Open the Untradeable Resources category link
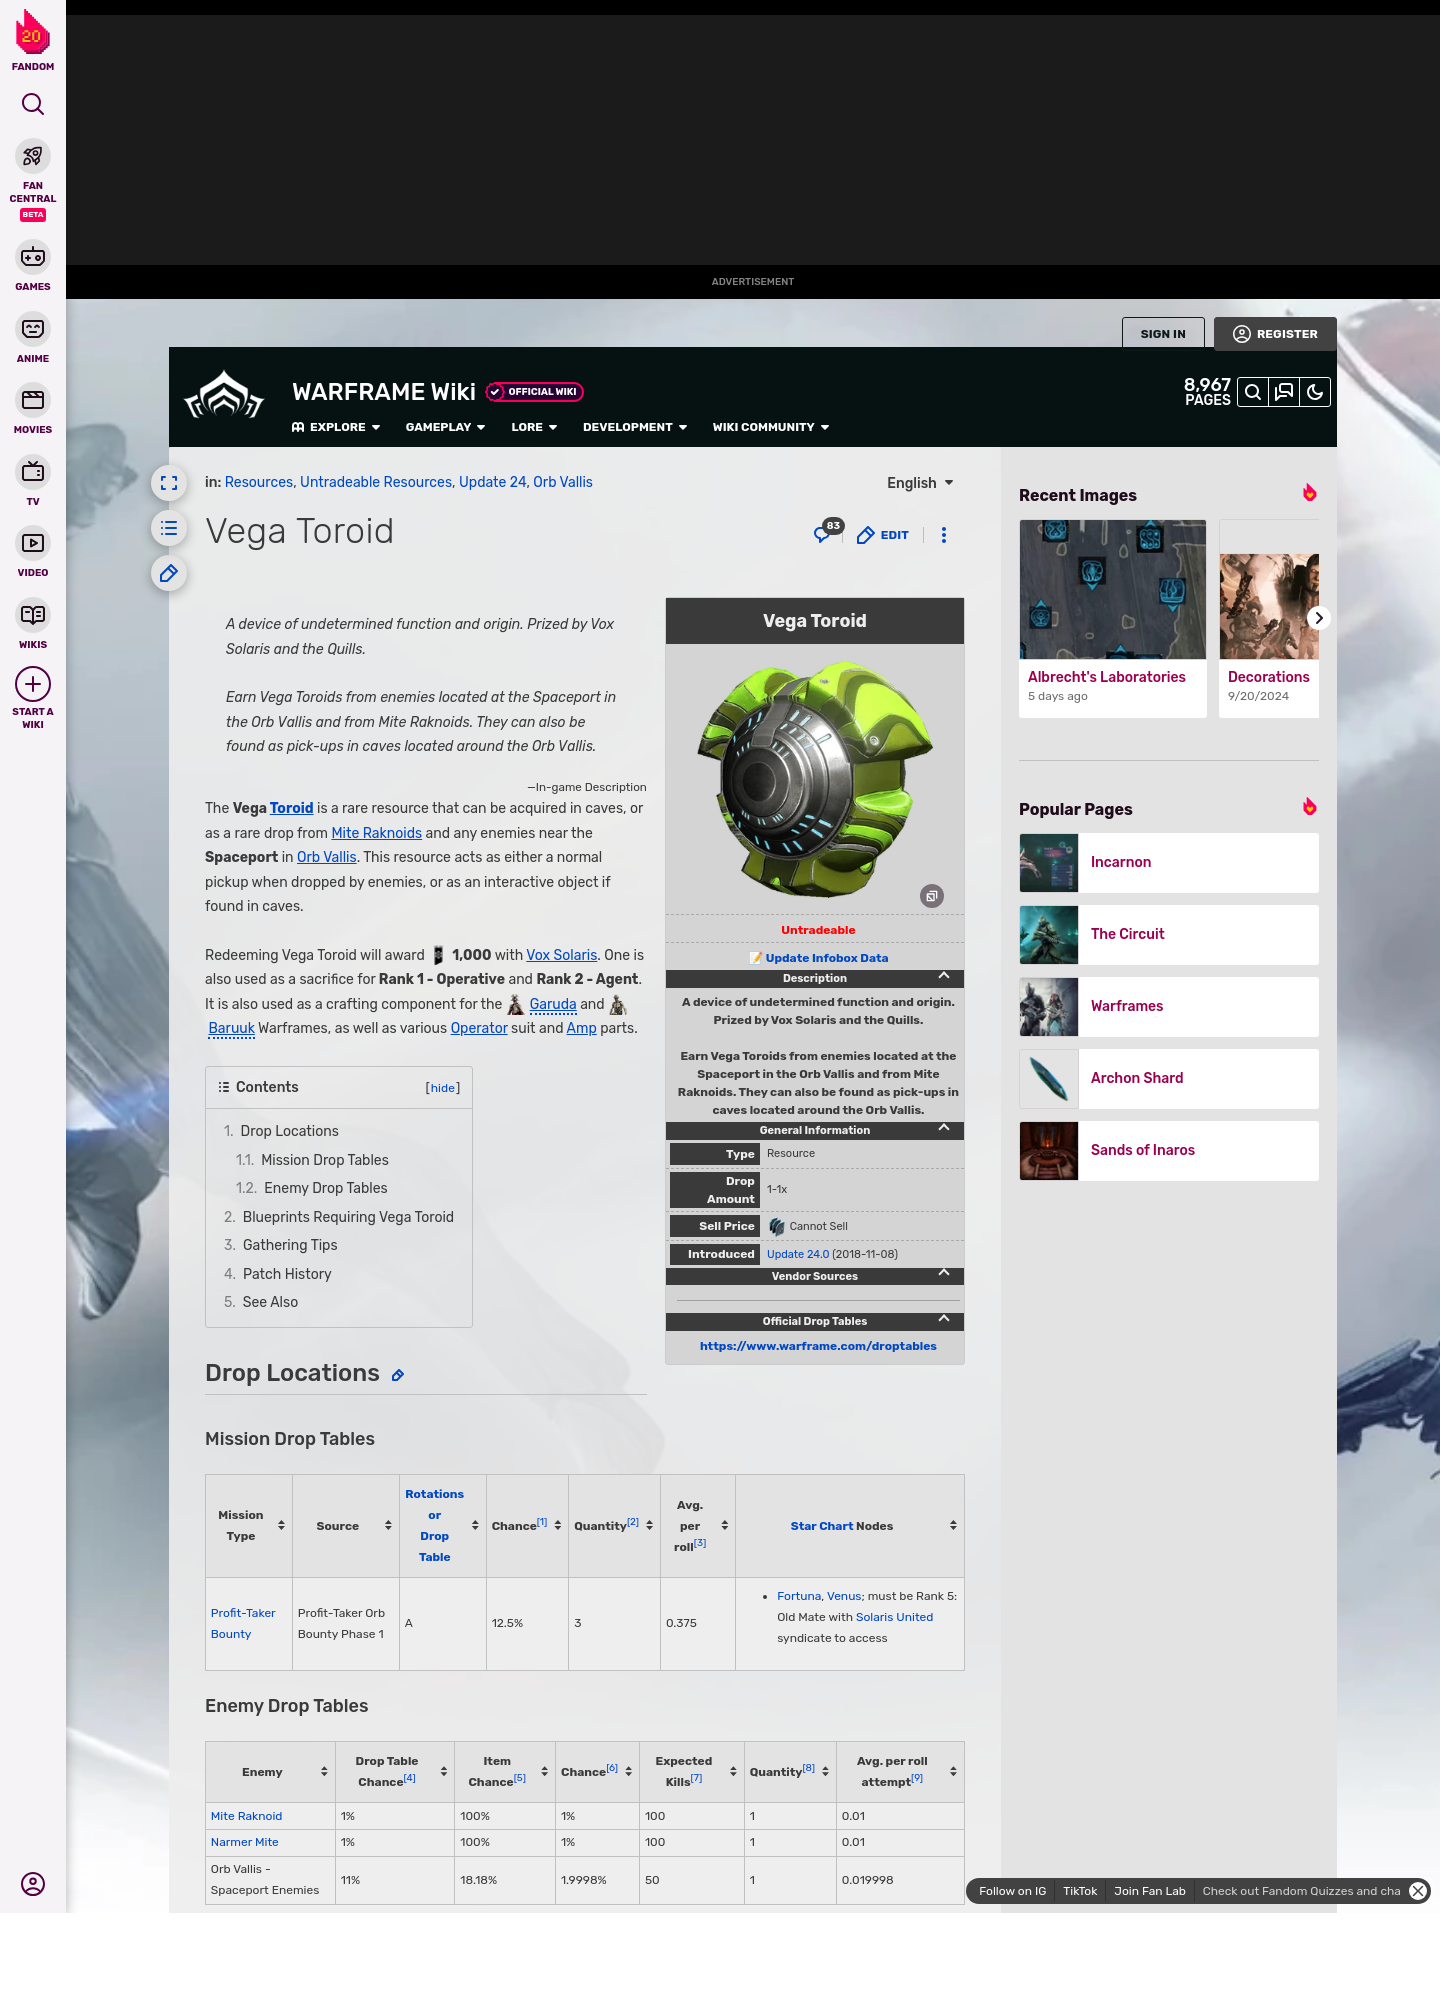The width and height of the screenshot is (1440, 2000). [376, 482]
